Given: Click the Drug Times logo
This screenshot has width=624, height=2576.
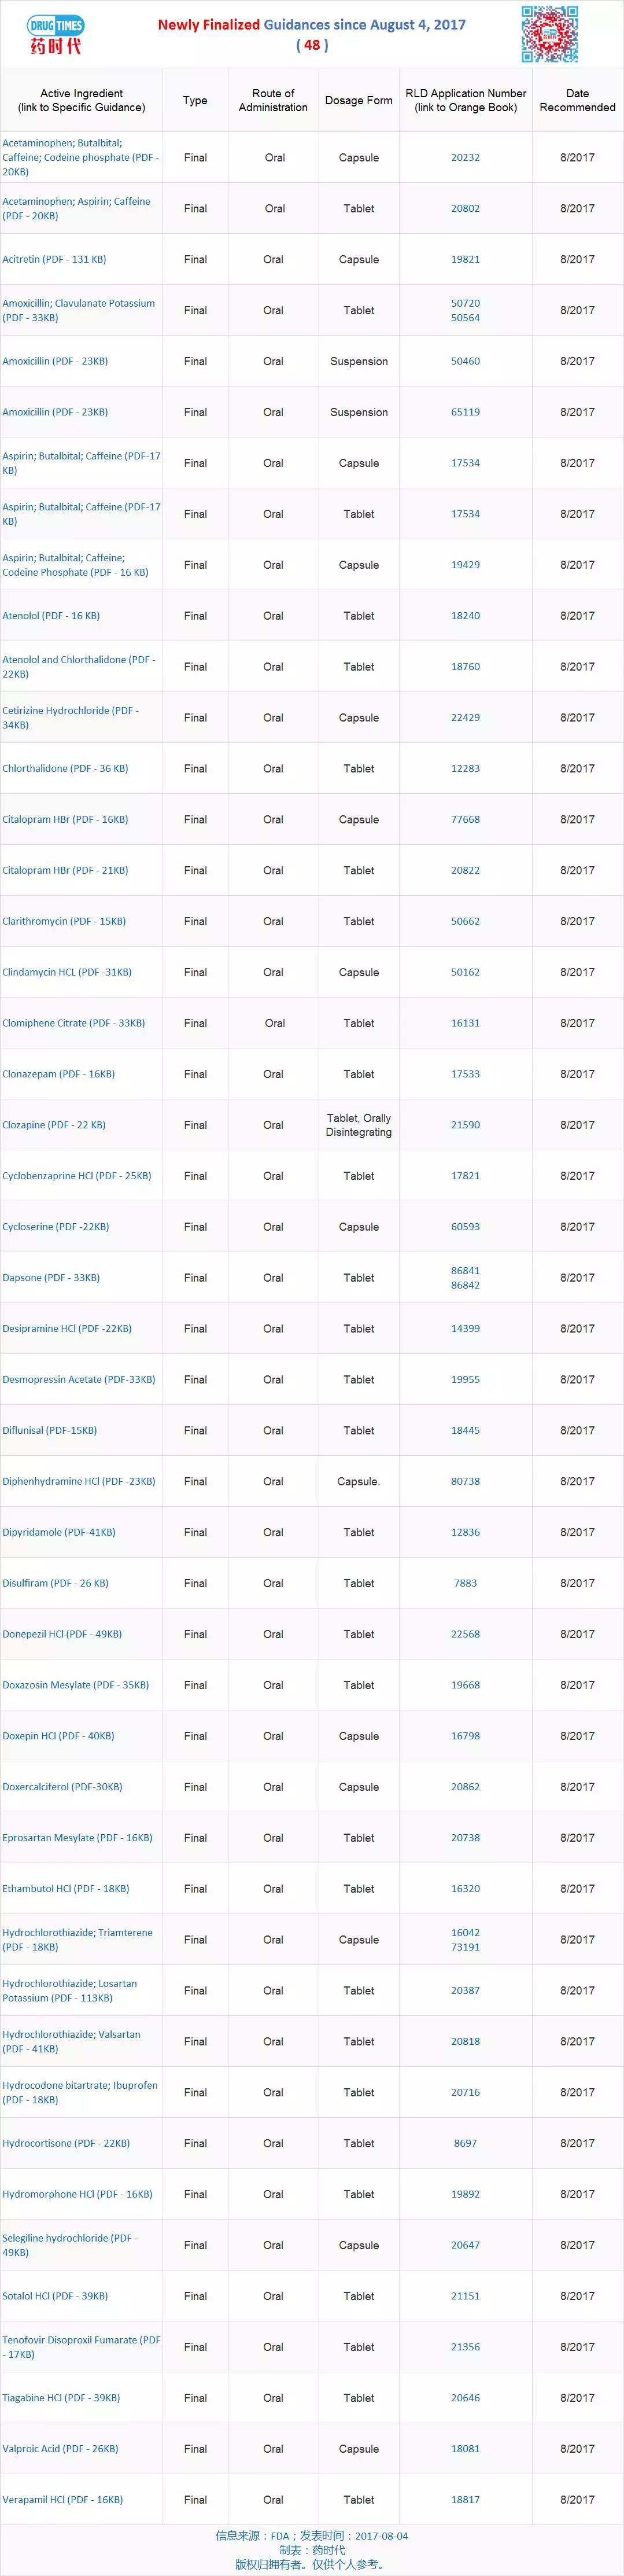Looking at the screenshot, I should click(55, 34).
